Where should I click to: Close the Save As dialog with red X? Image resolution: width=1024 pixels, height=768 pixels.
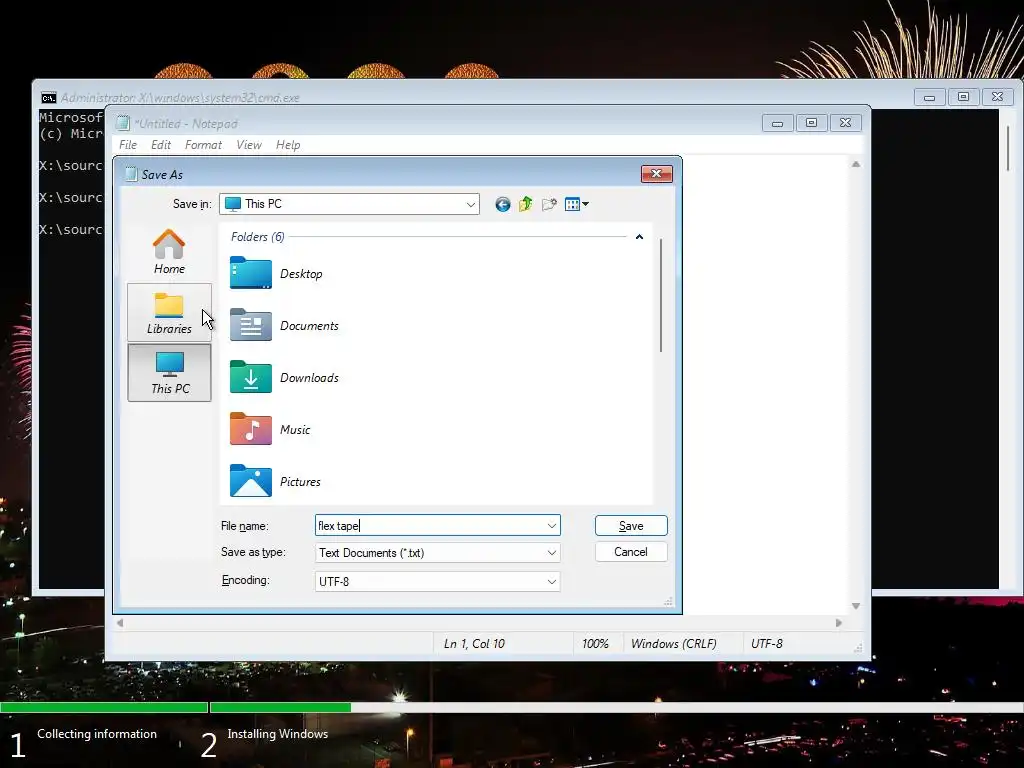657,173
